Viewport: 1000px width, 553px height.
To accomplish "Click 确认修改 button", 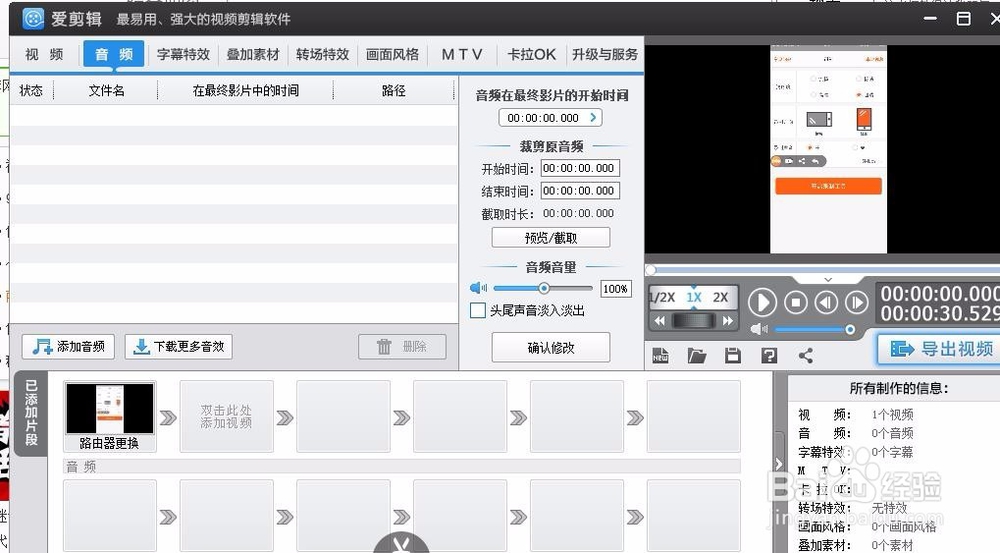I will [x=550, y=348].
